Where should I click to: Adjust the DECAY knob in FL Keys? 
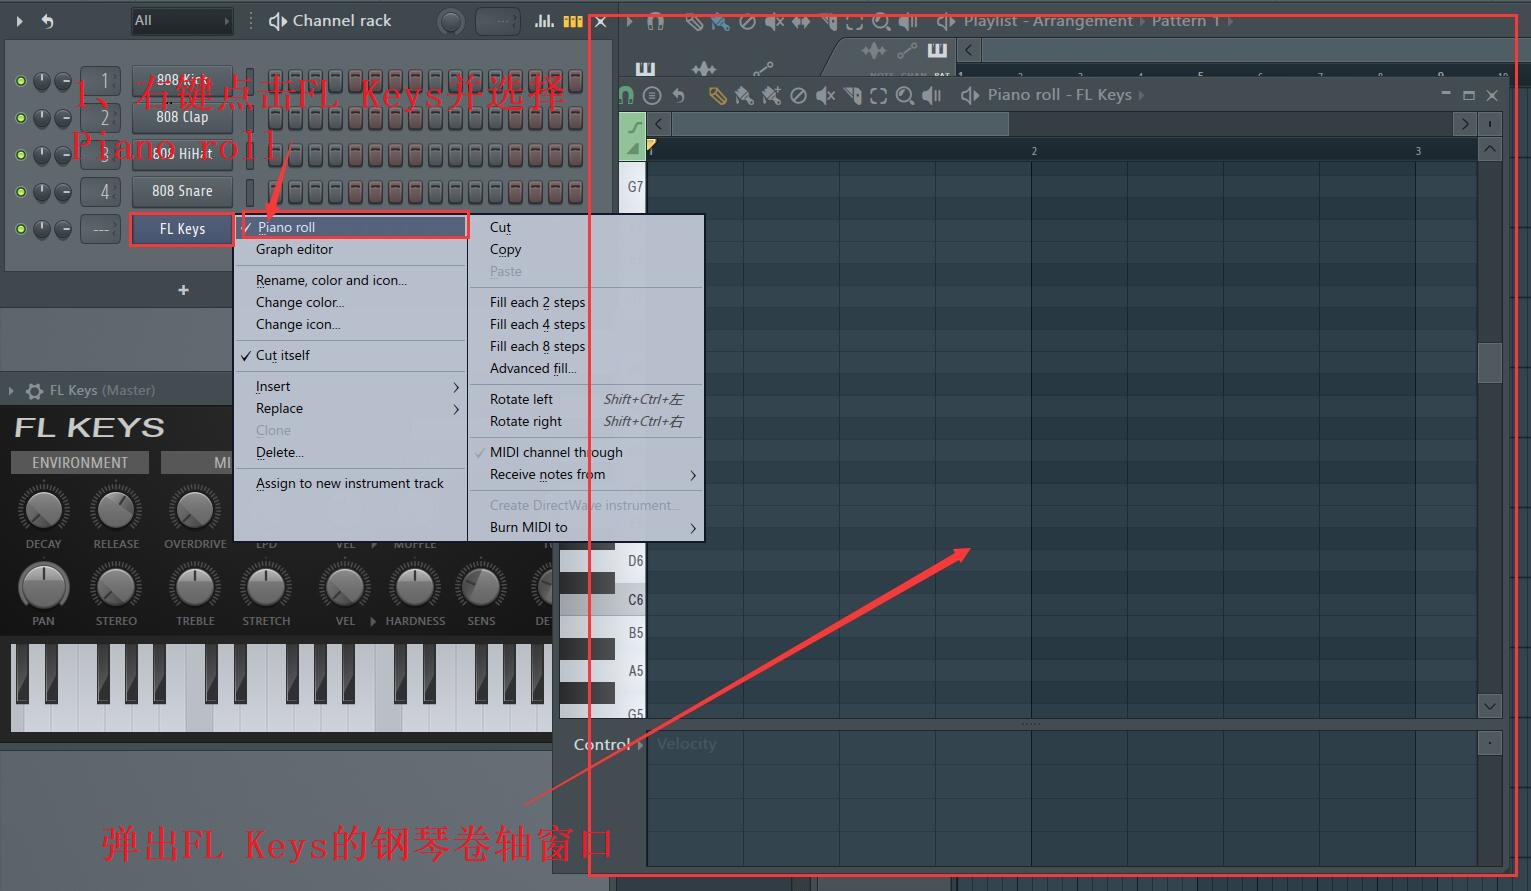click(x=43, y=509)
